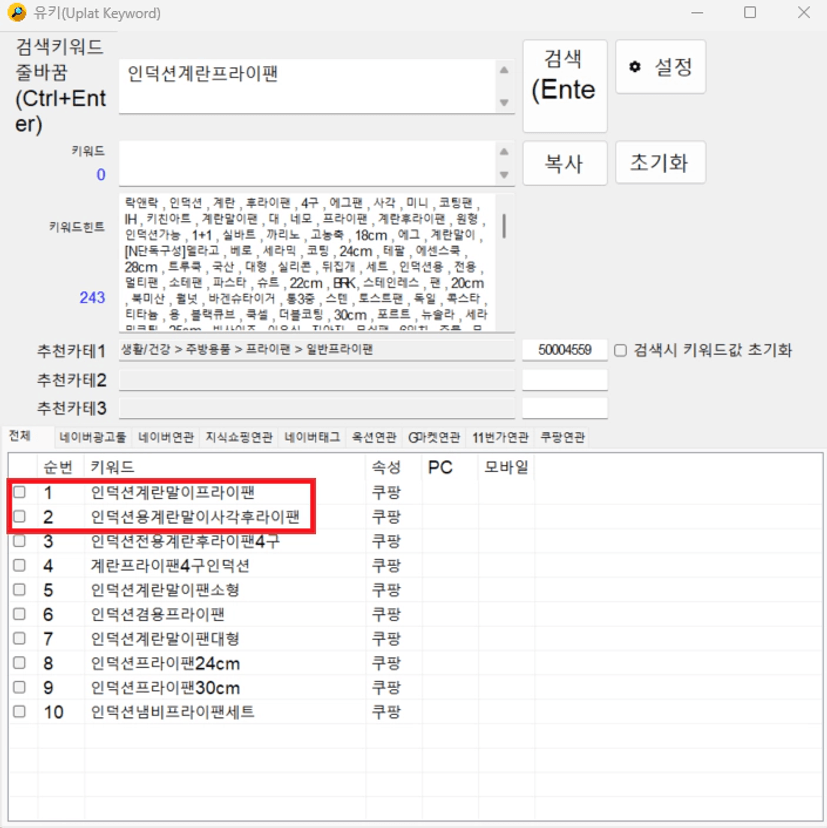Check the box for row 3 인덕션전용계란후라이팬4구

pyautogui.click(x=20, y=541)
